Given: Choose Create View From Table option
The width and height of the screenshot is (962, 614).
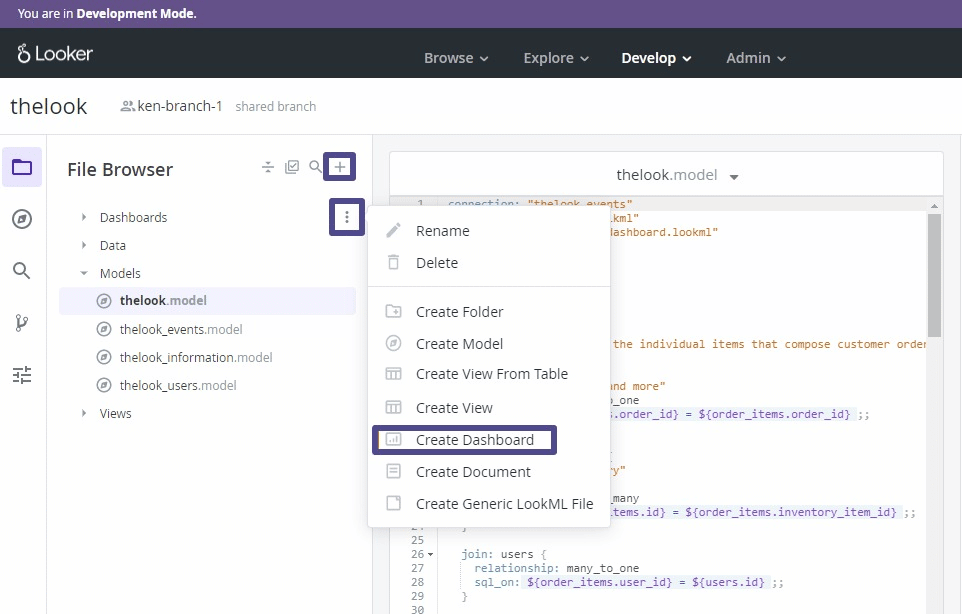Looking at the screenshot, I should (x=489, y=374).
